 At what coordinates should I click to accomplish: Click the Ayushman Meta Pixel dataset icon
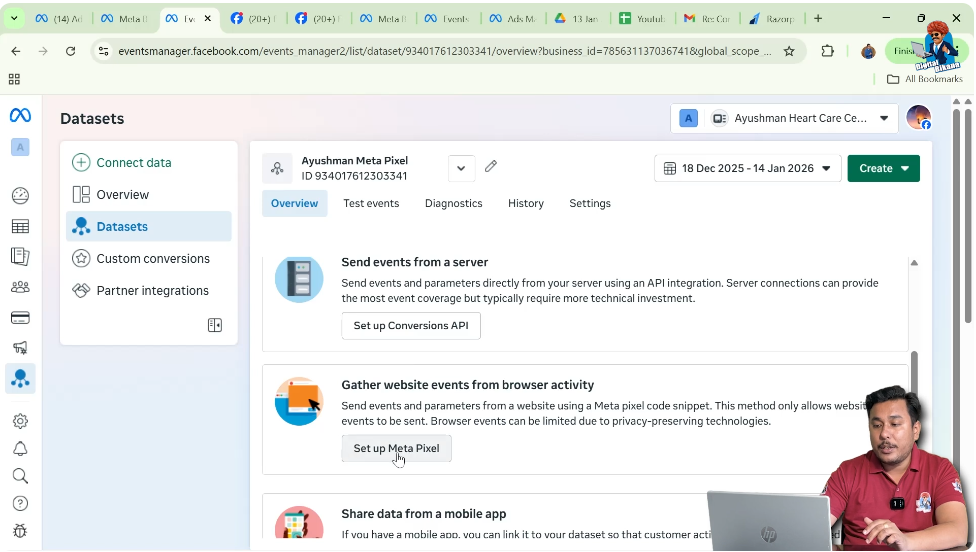(x=277, y=168)
